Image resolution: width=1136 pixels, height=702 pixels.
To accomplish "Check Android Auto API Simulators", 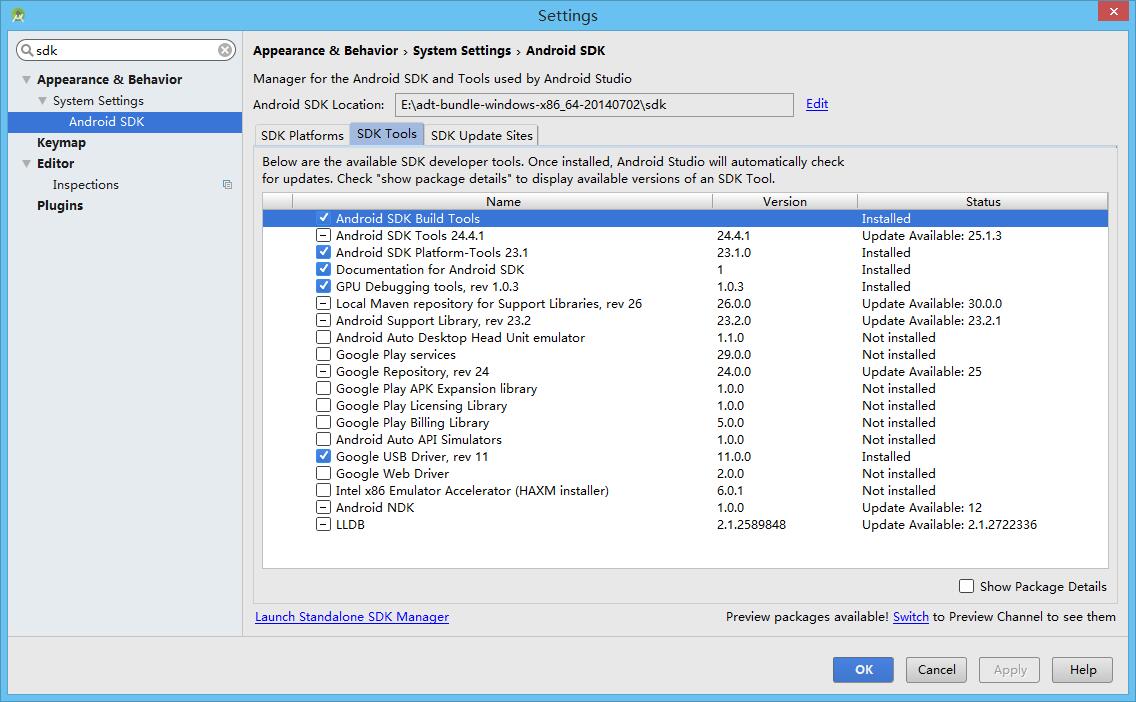I will coord(323,440).
